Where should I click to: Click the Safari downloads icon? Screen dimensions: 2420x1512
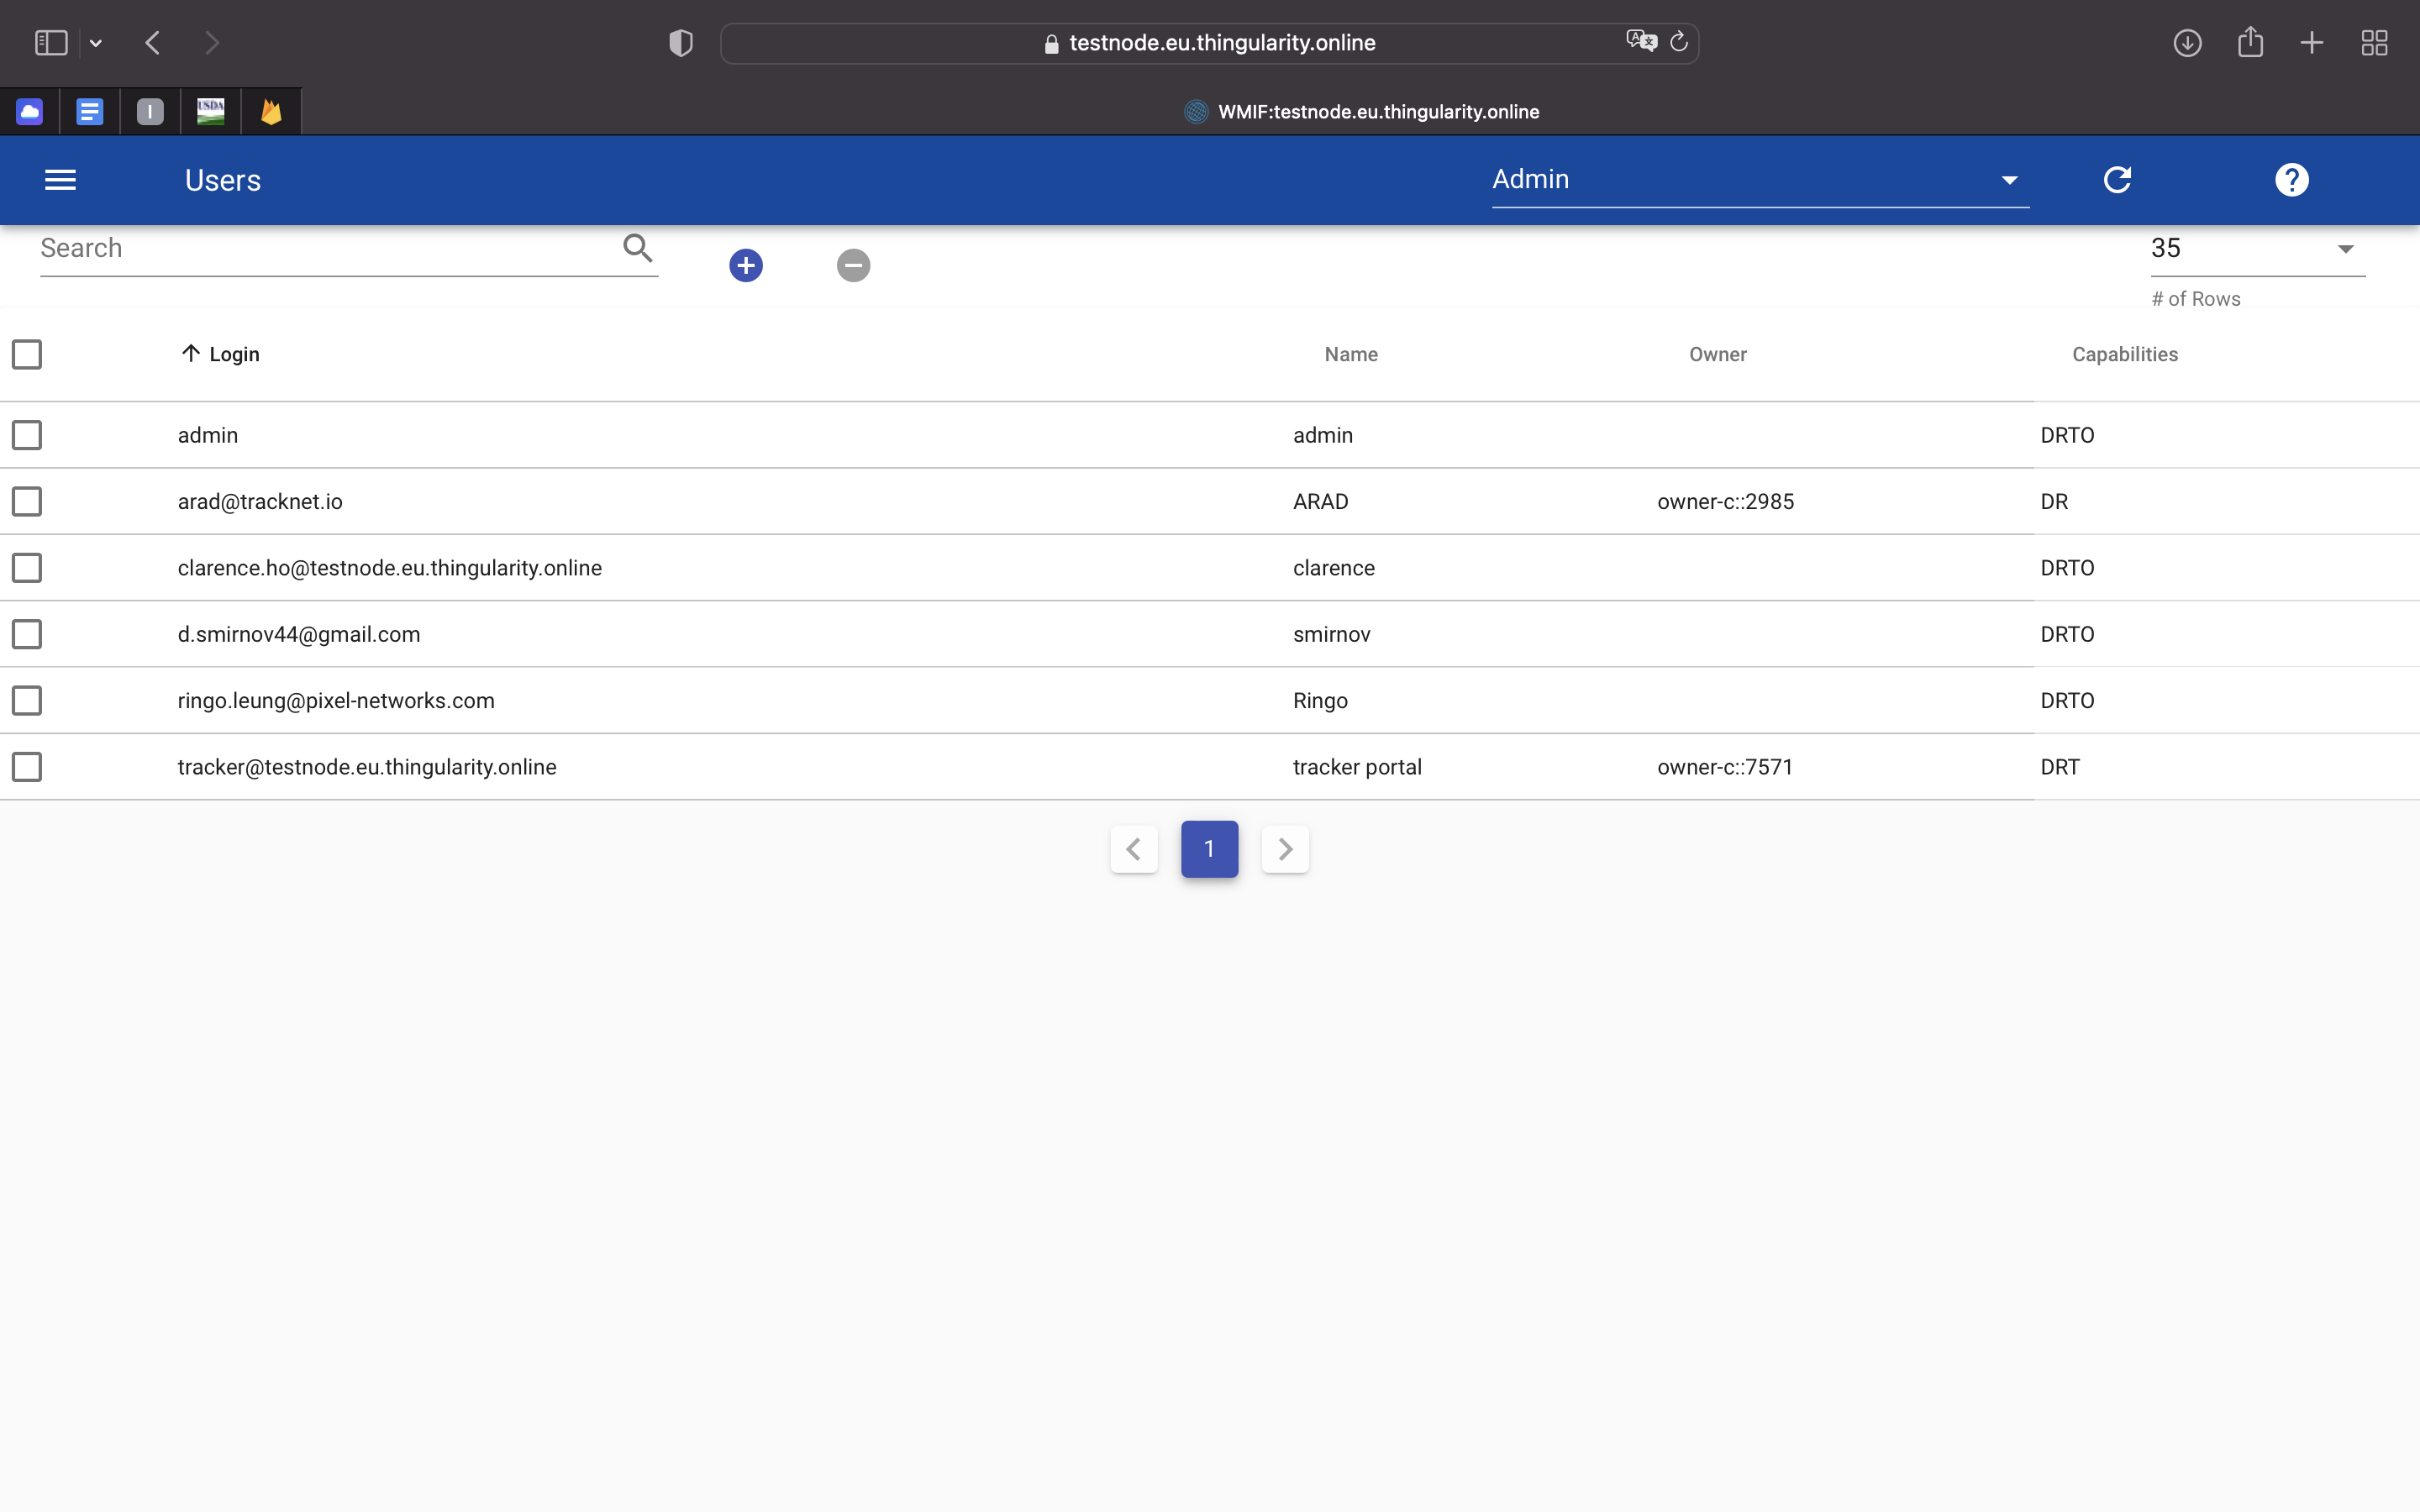point(2187,43)
